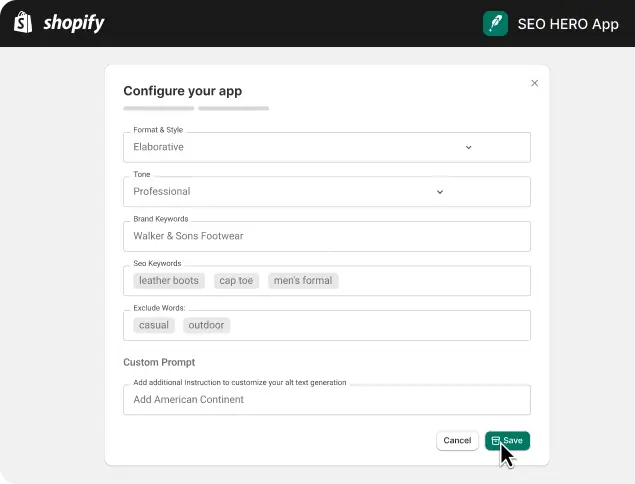This screenshot has height=484, width=635.
Task: Select the casual exclude word tag
Action: 154,325
